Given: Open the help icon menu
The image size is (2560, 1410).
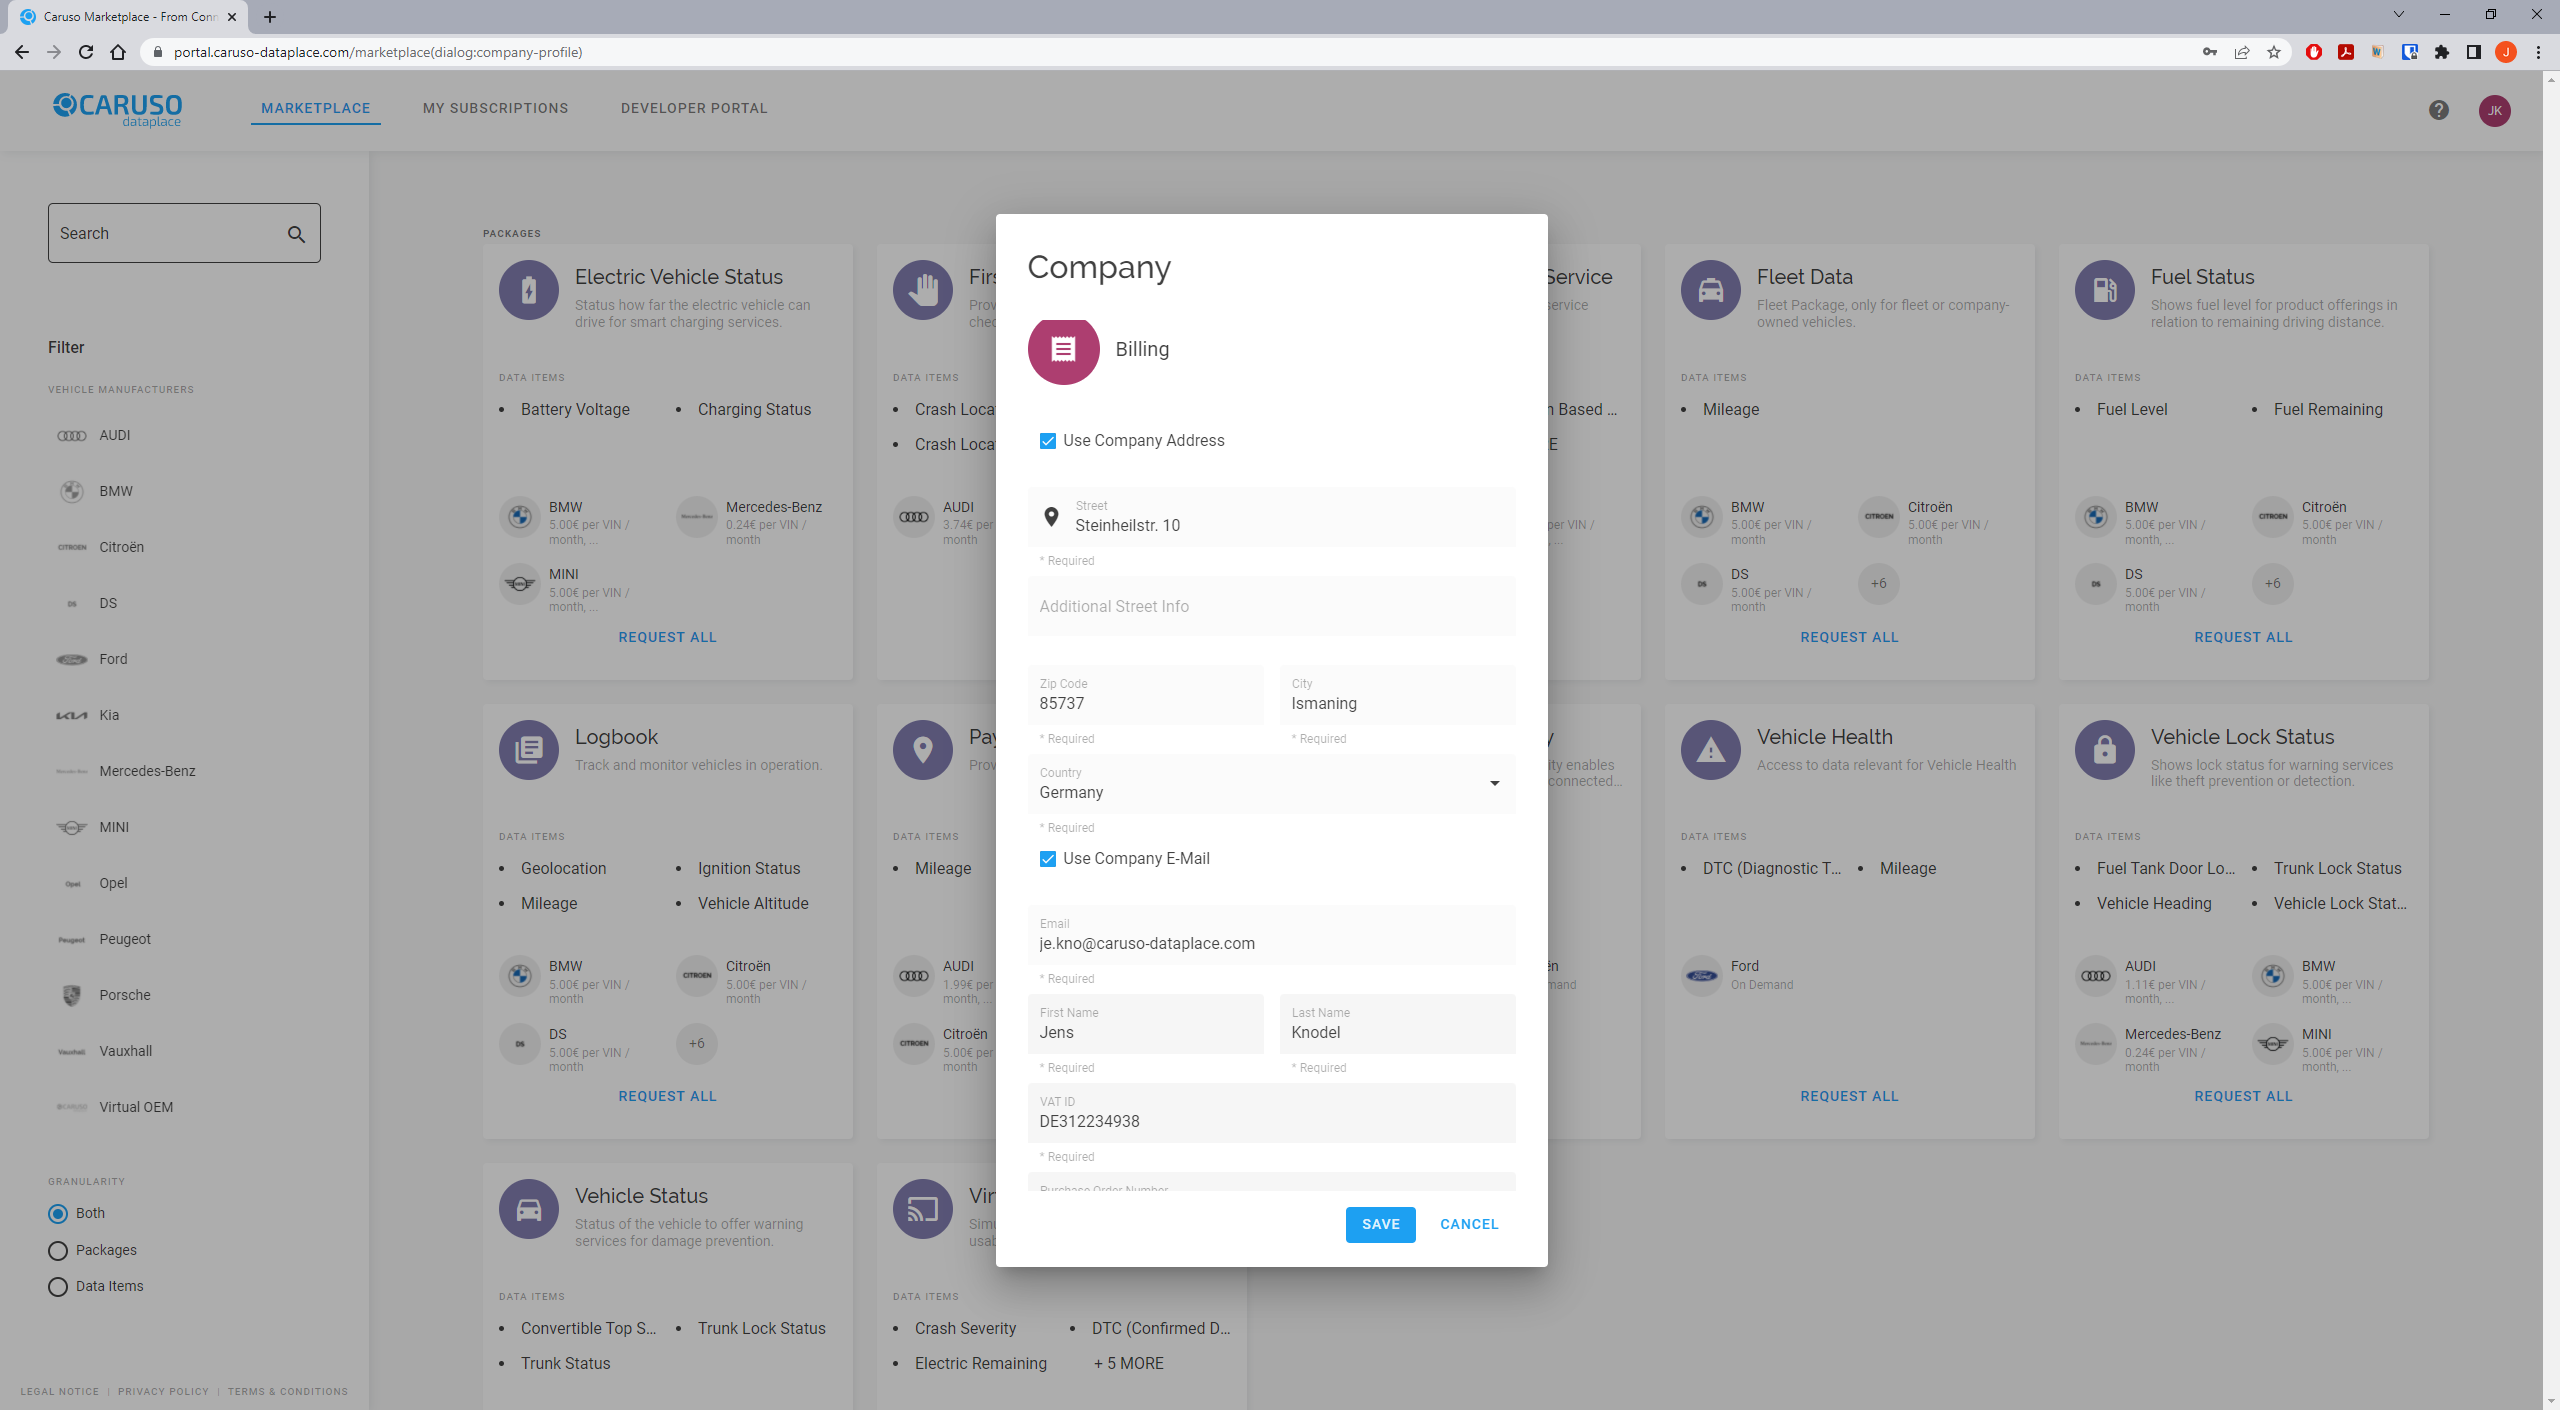Looking at the screenshot, I should [x=2440, y=108].
